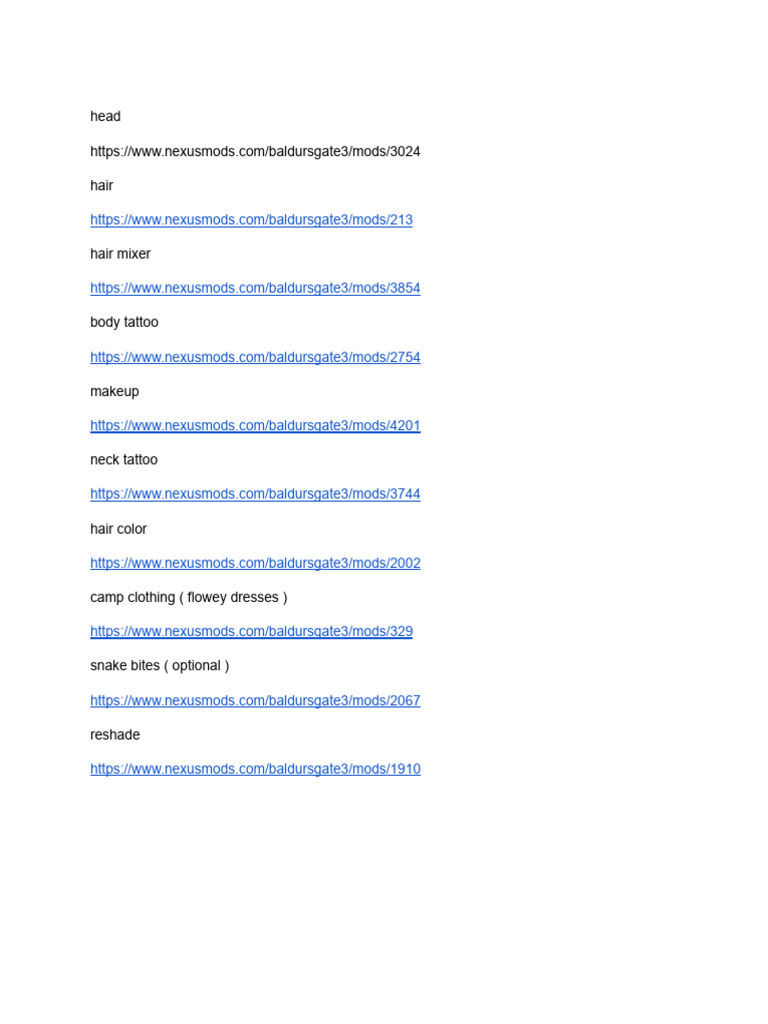Follow the body tattoo link ending 2754
This screenshot has height=1024, width=768.
click(255, 357)
